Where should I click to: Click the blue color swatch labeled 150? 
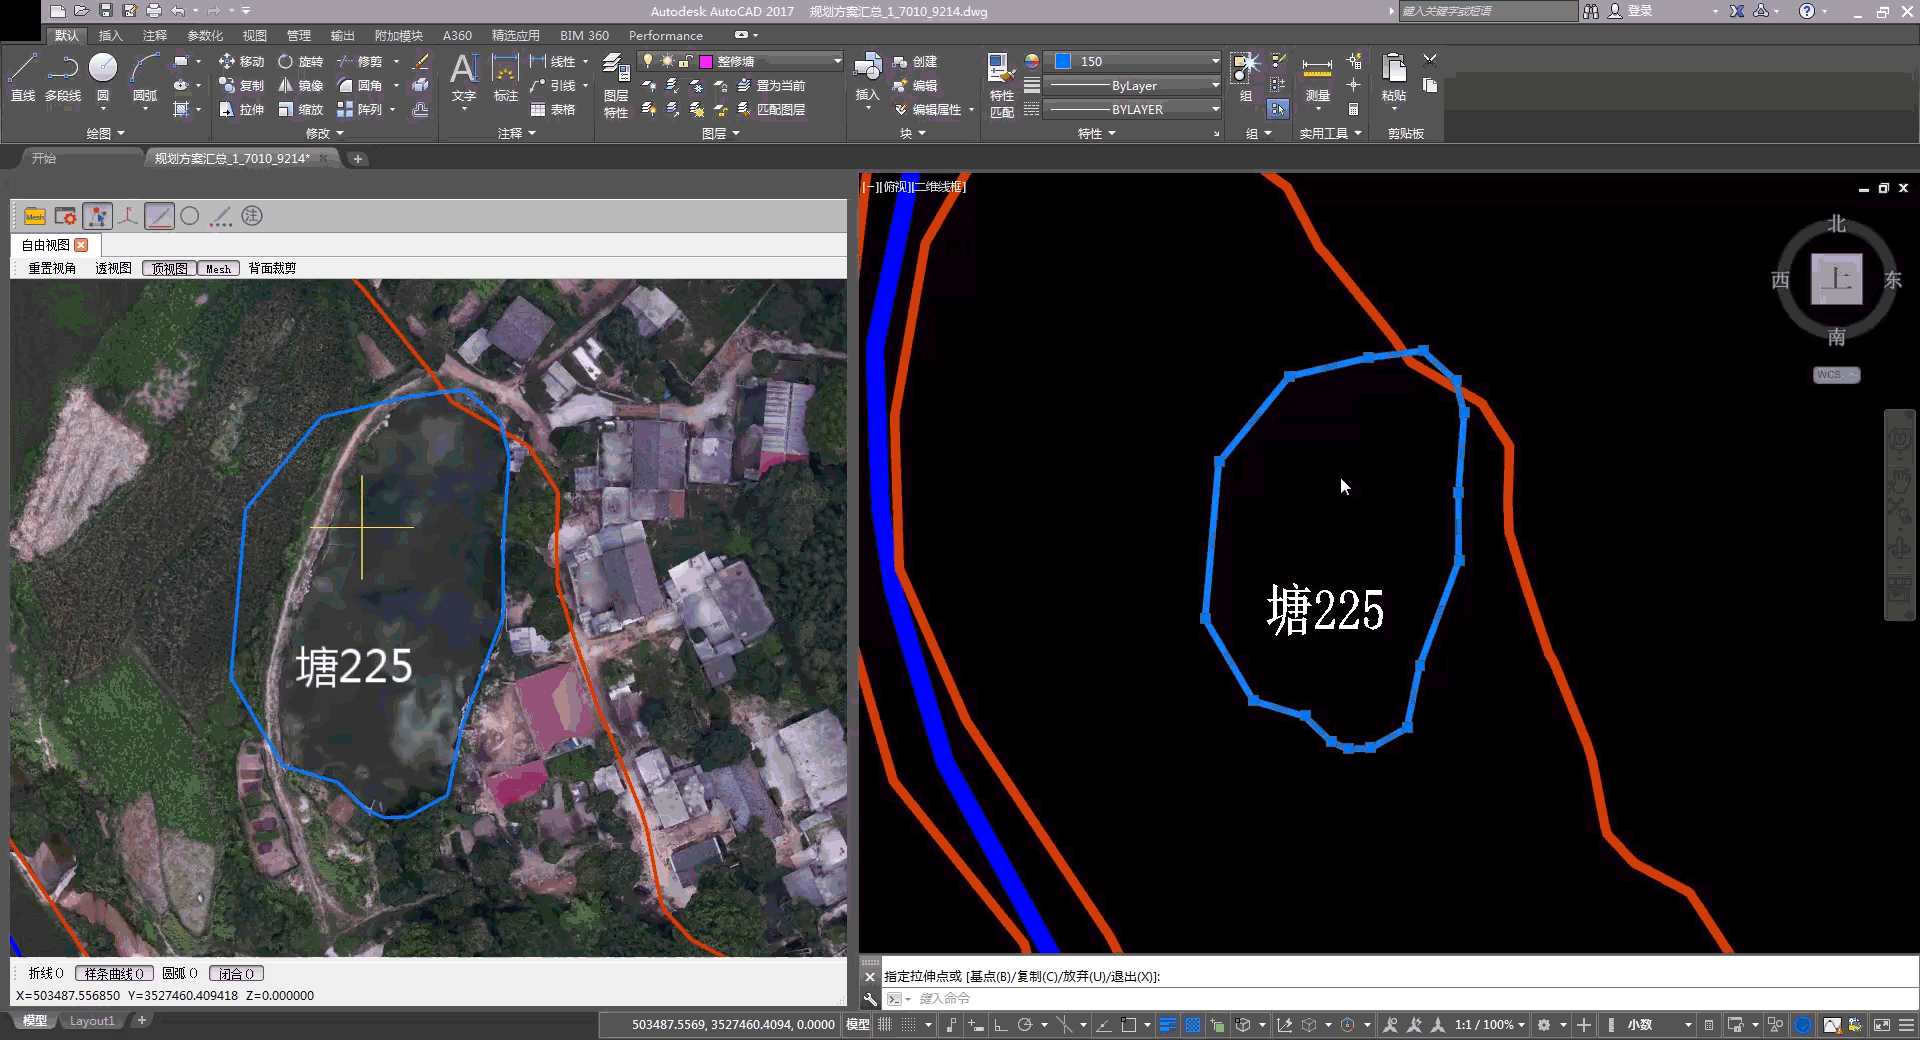pos(1064,61)
